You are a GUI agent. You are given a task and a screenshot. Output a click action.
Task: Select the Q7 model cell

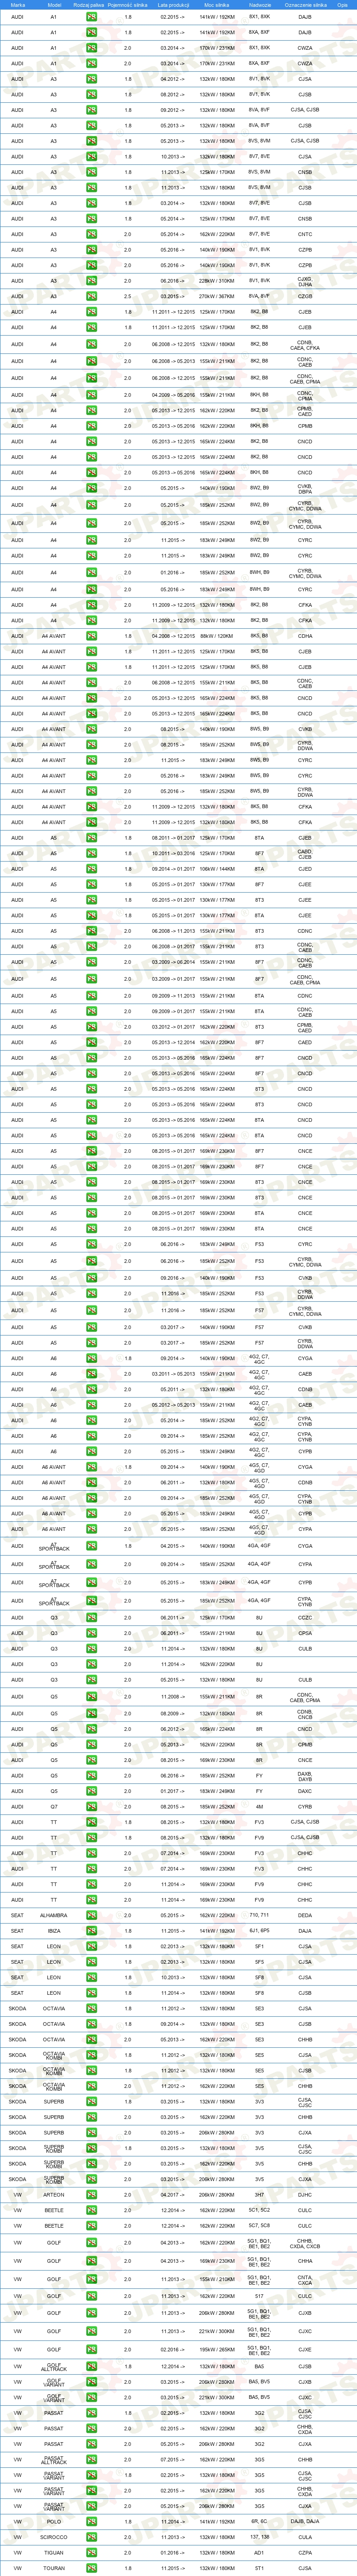54,1807
